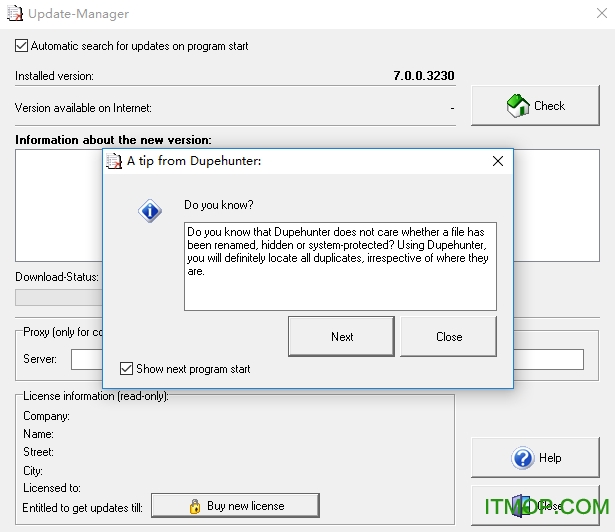Click the tip dialog's title bar icon
Viewport: 615px width, 532px height.
[x=115, y=161]
